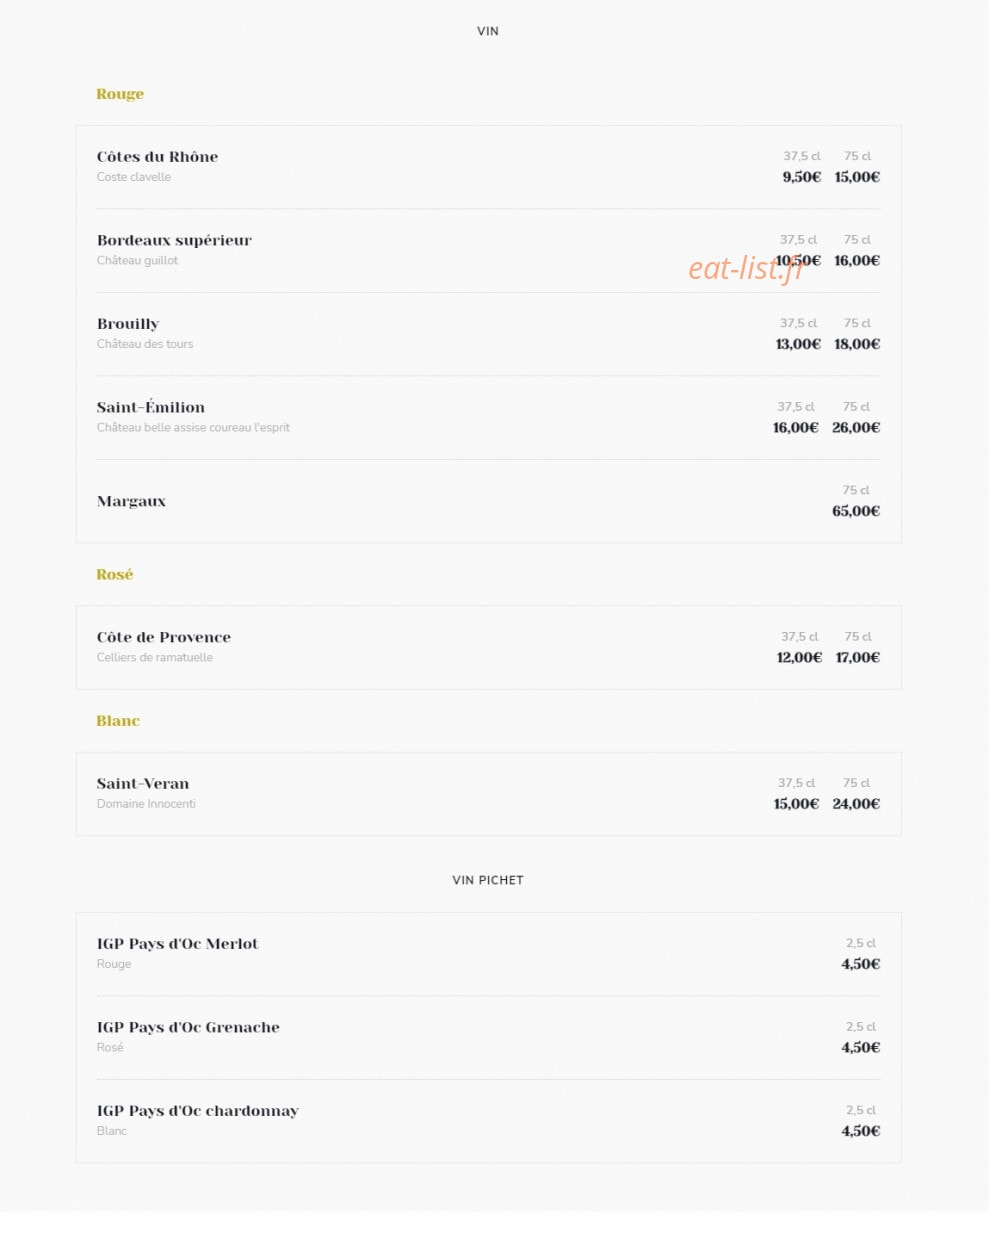Click the Rosé section heading
989x1252 pixels.
click(115, 575)
